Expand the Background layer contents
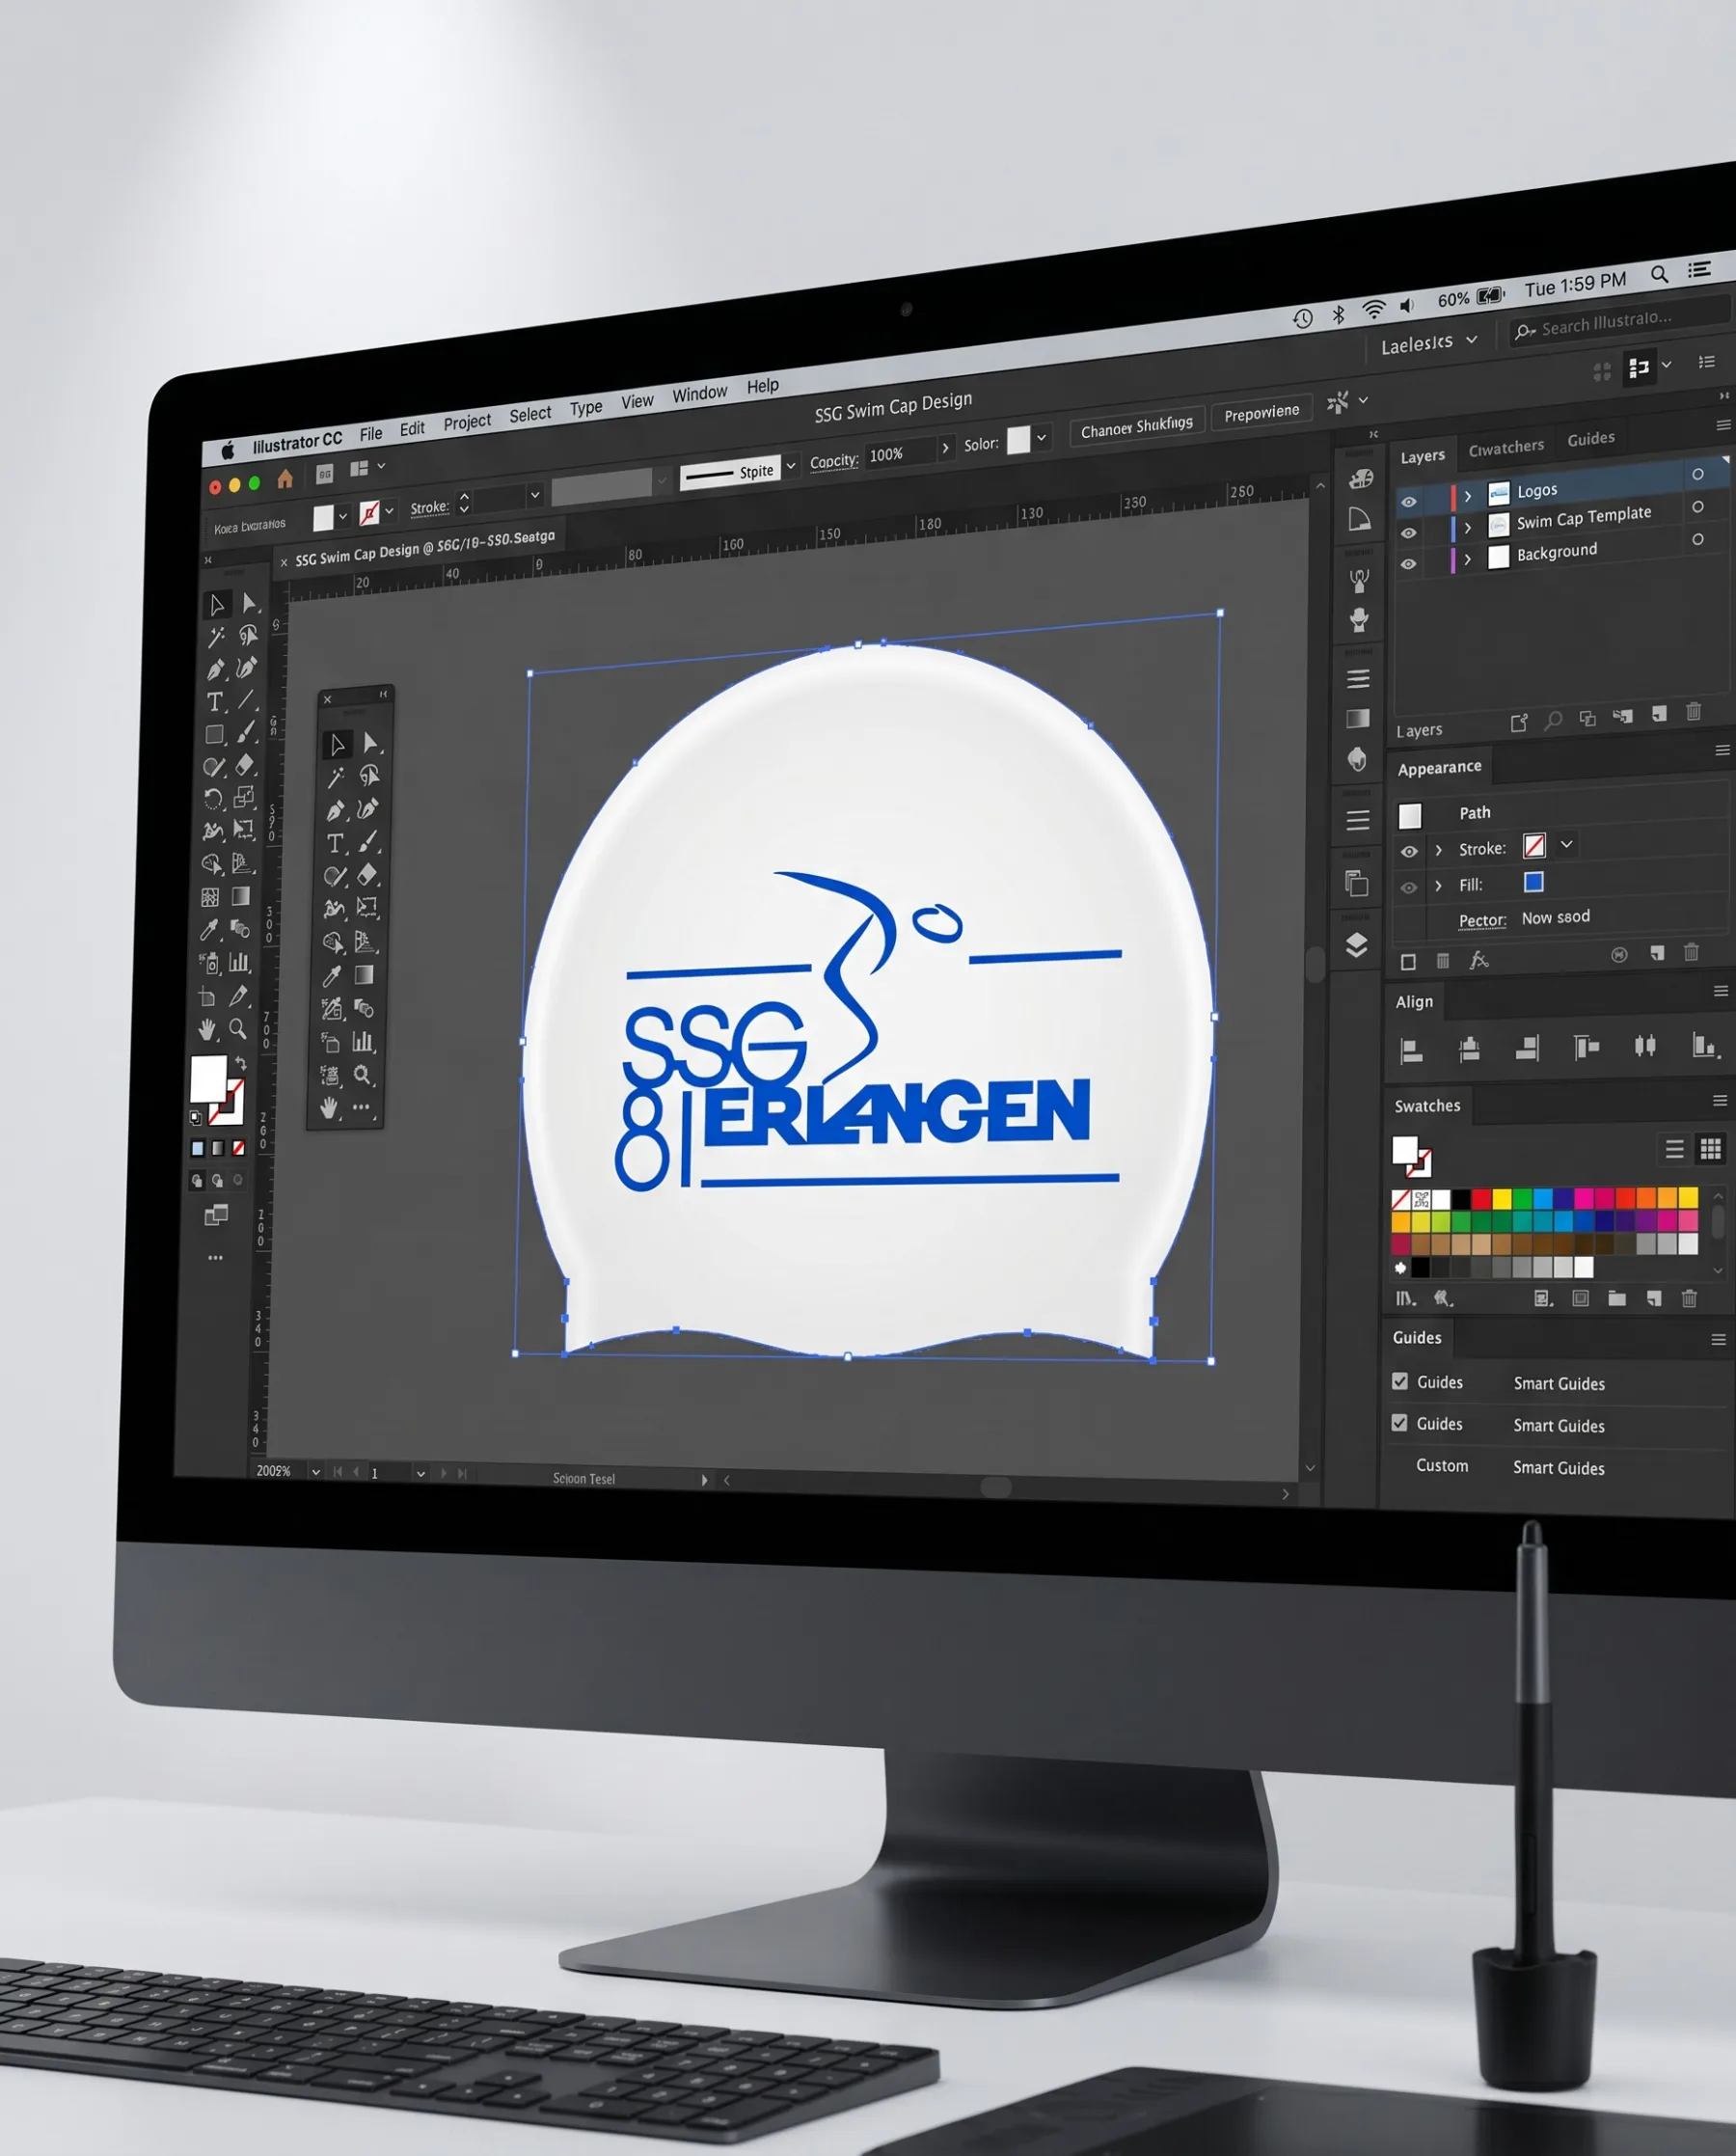 click(1467, 559)
